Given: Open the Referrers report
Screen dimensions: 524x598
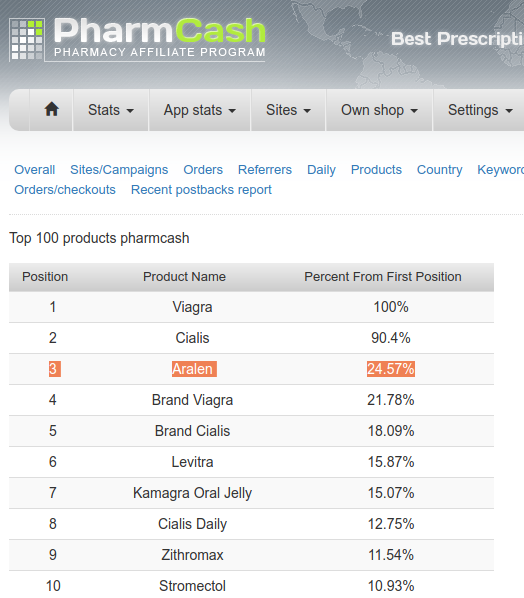Looking at the screenshot, I should point(265,170).
